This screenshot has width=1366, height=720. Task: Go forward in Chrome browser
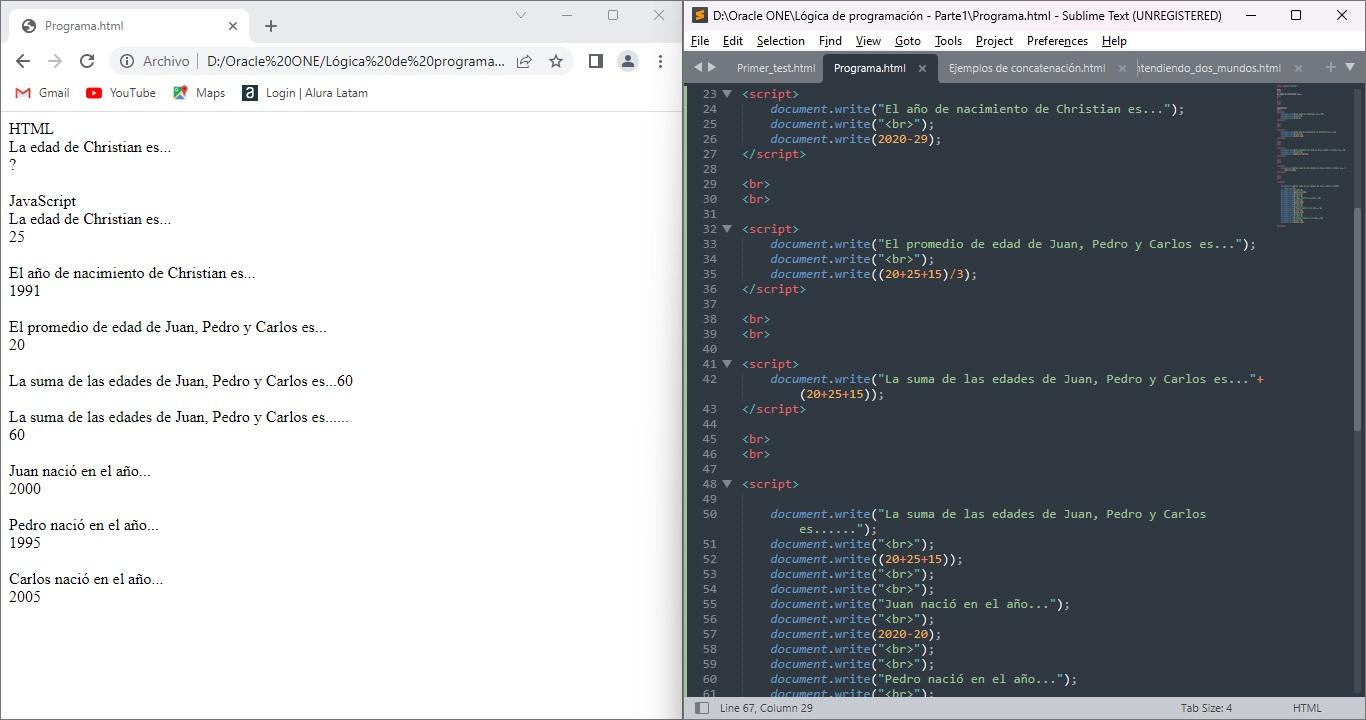tap(55, 61)
